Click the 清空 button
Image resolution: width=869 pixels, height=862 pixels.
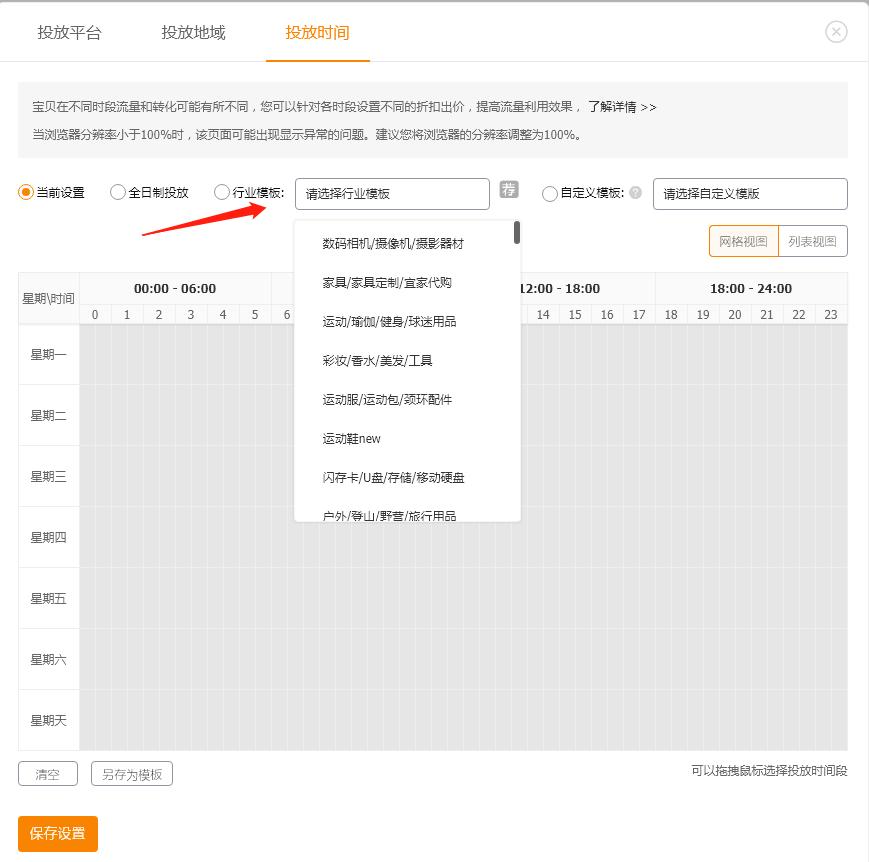point(47,773)
